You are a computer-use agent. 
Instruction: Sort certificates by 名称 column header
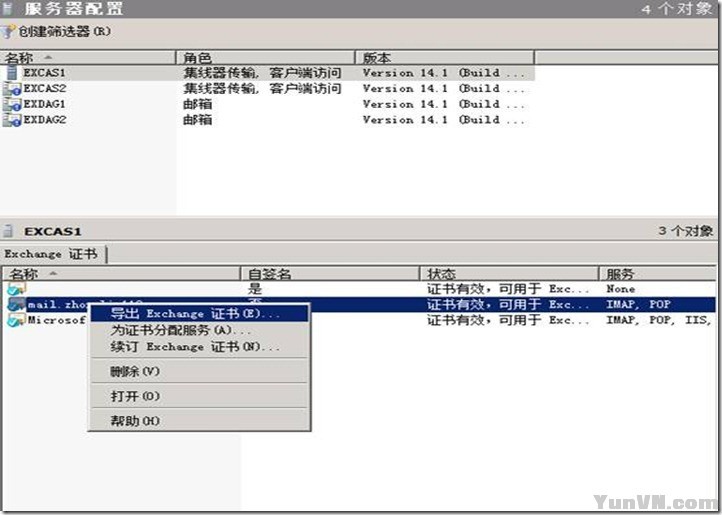point(121,274)
